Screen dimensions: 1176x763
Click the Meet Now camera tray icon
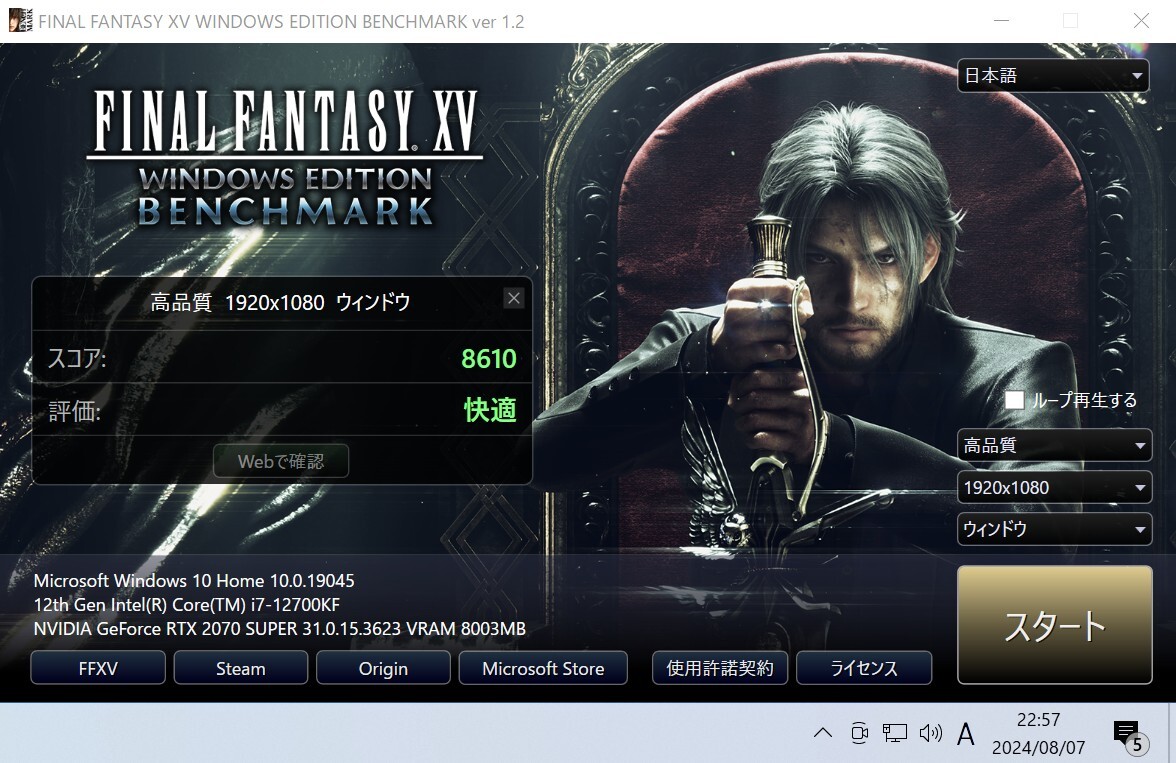pos(860,733)
